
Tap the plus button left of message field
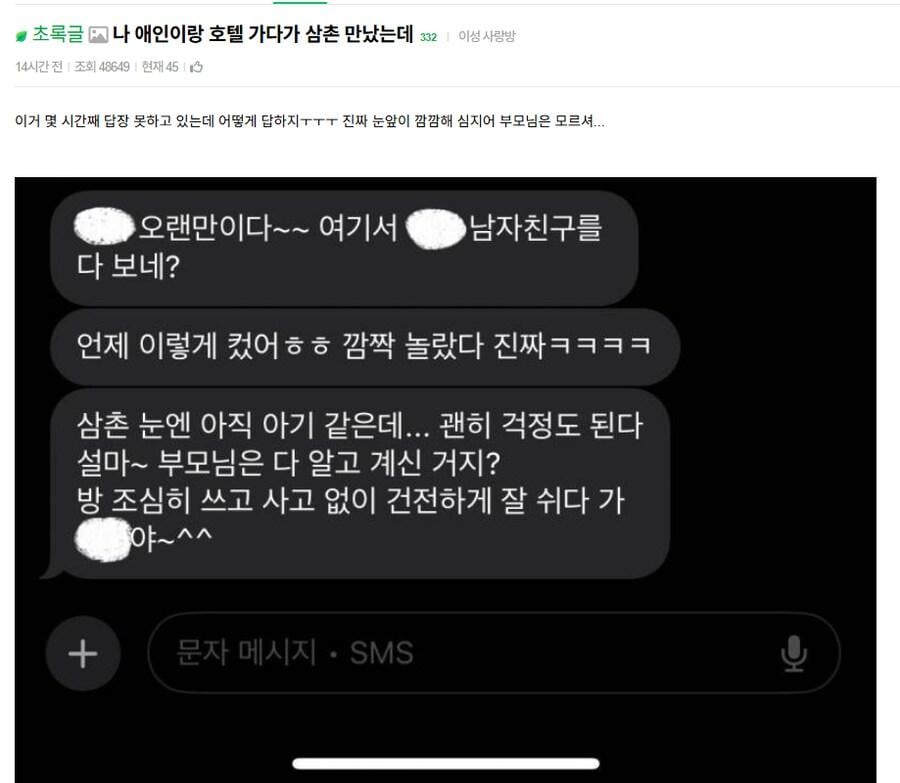(x=83, y=653)
